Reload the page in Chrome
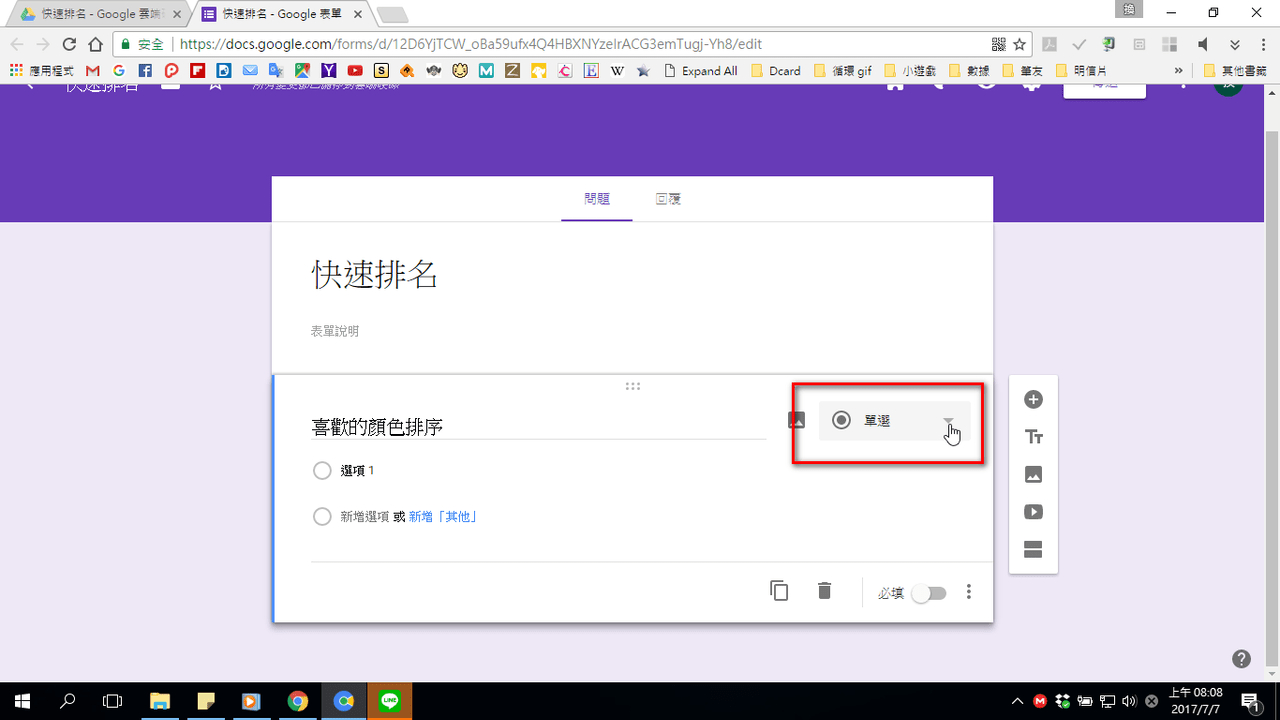 (69, 44)
